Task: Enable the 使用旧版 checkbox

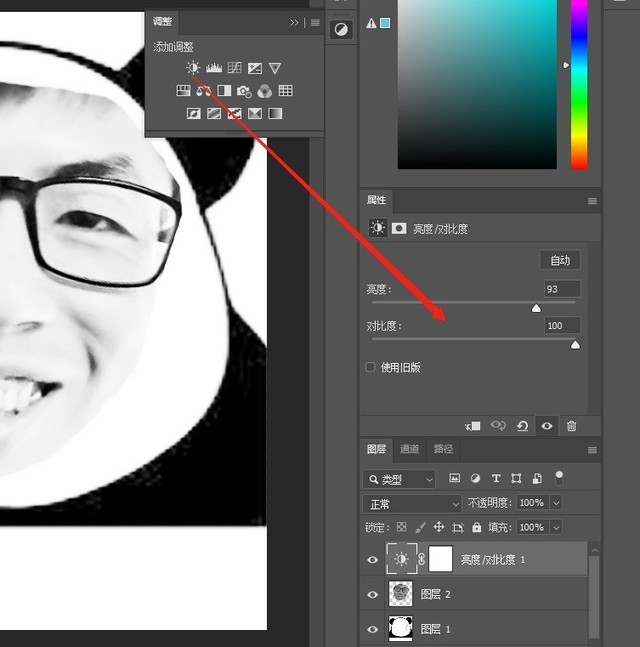Action: click(370, 367)
